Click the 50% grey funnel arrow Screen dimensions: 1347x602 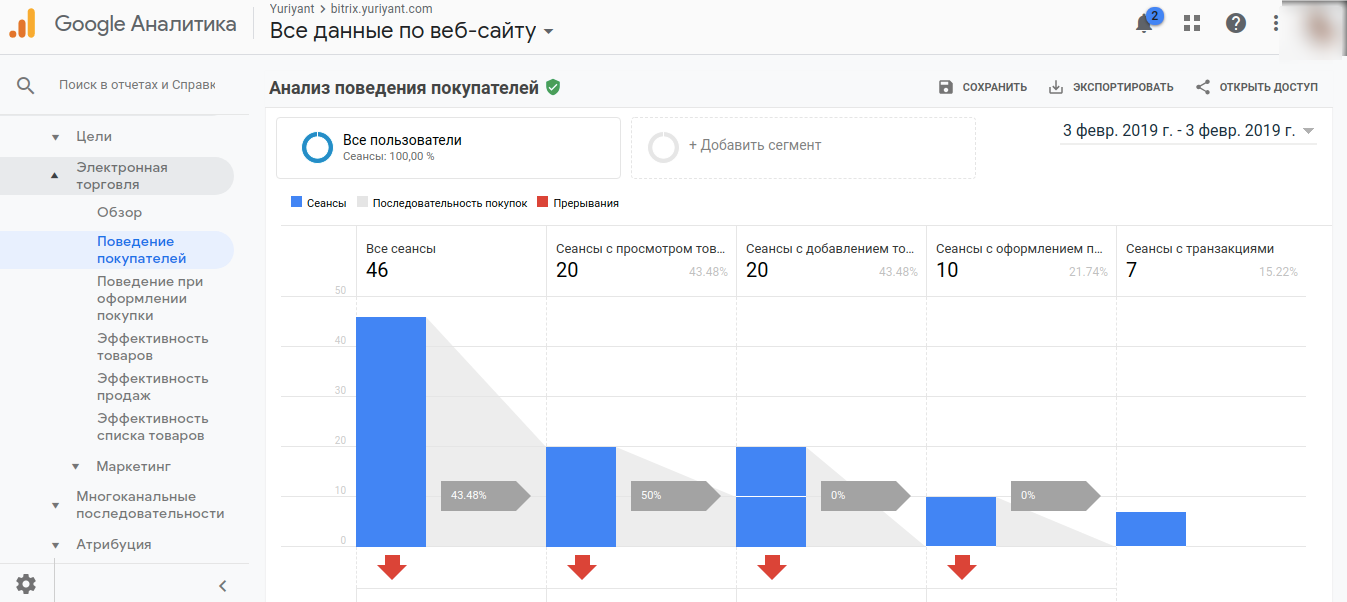676,495
